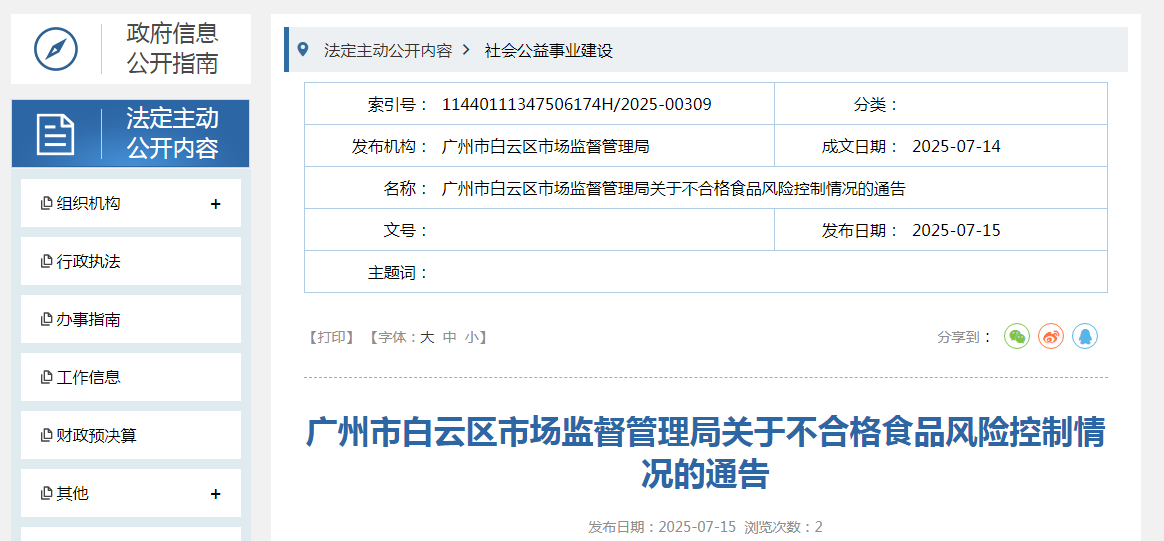
Task: Click the breadcrumb chevron arrow
Action: [466, 50]
